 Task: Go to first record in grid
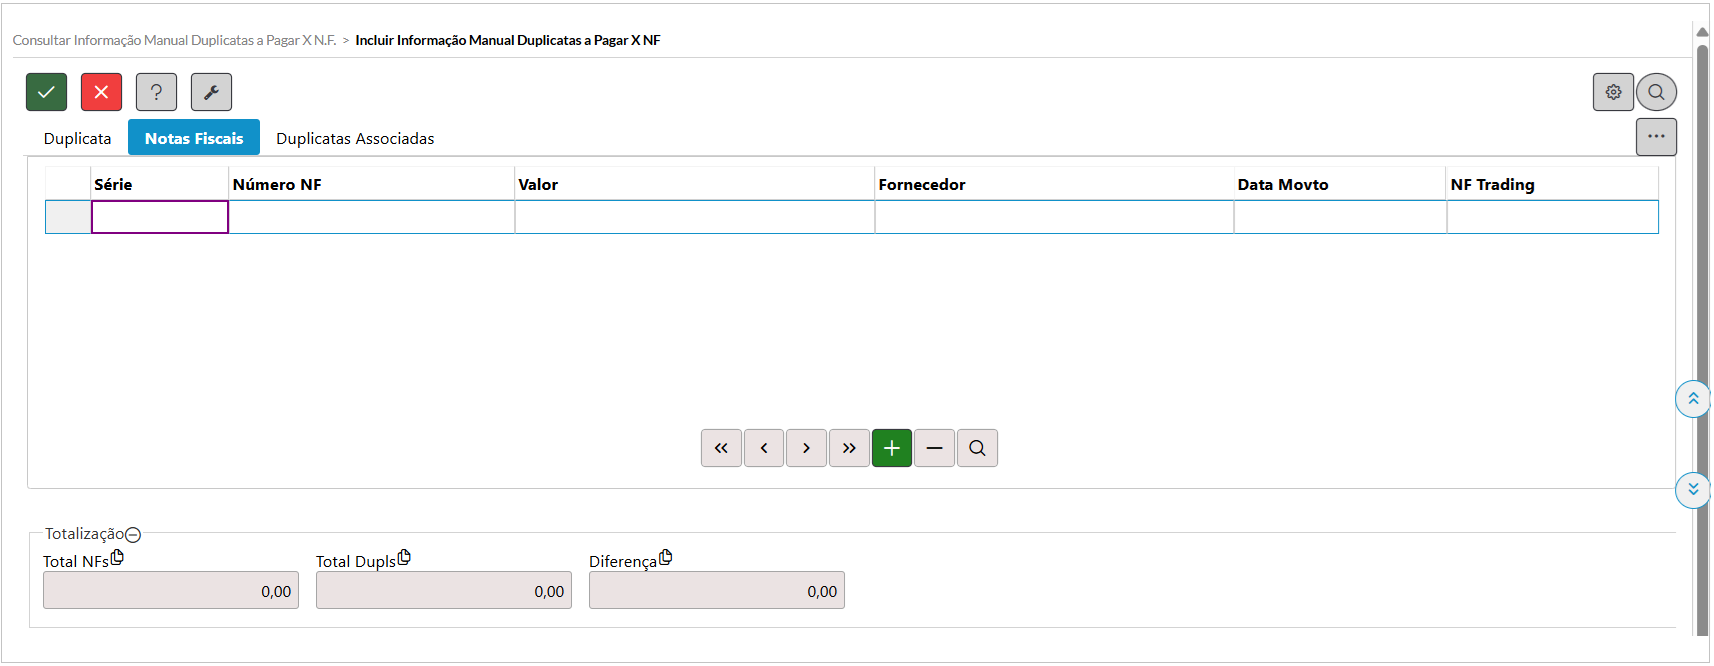[721, 448]
